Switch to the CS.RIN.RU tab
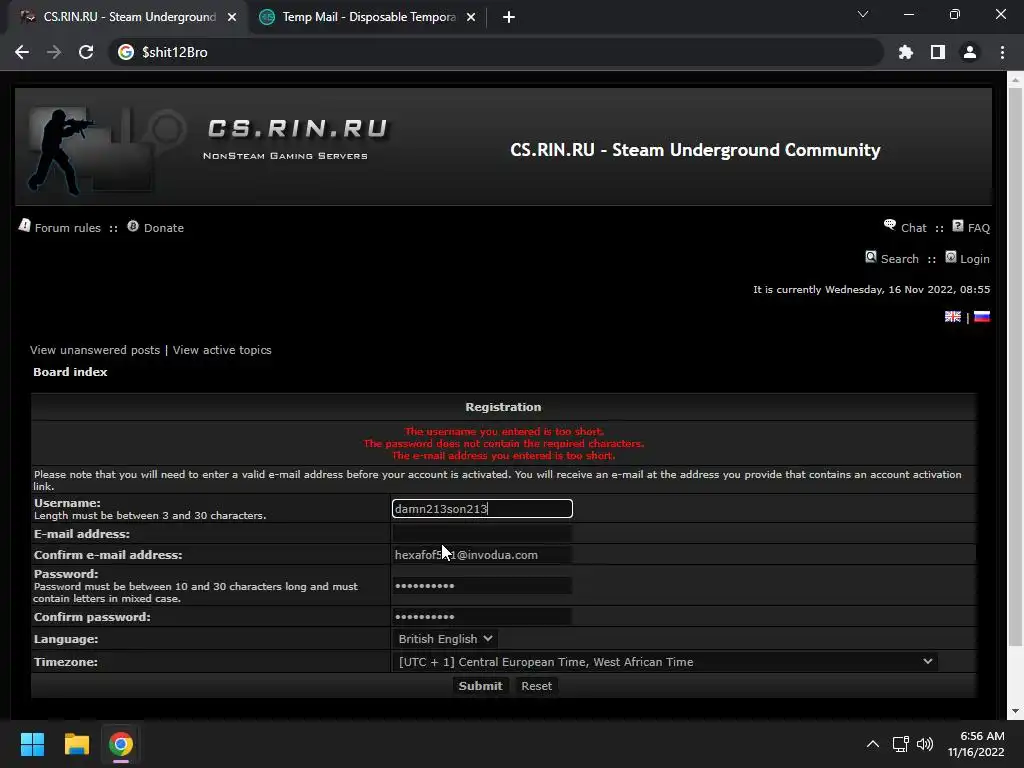 pyautogui.click(x=127, y=17)
